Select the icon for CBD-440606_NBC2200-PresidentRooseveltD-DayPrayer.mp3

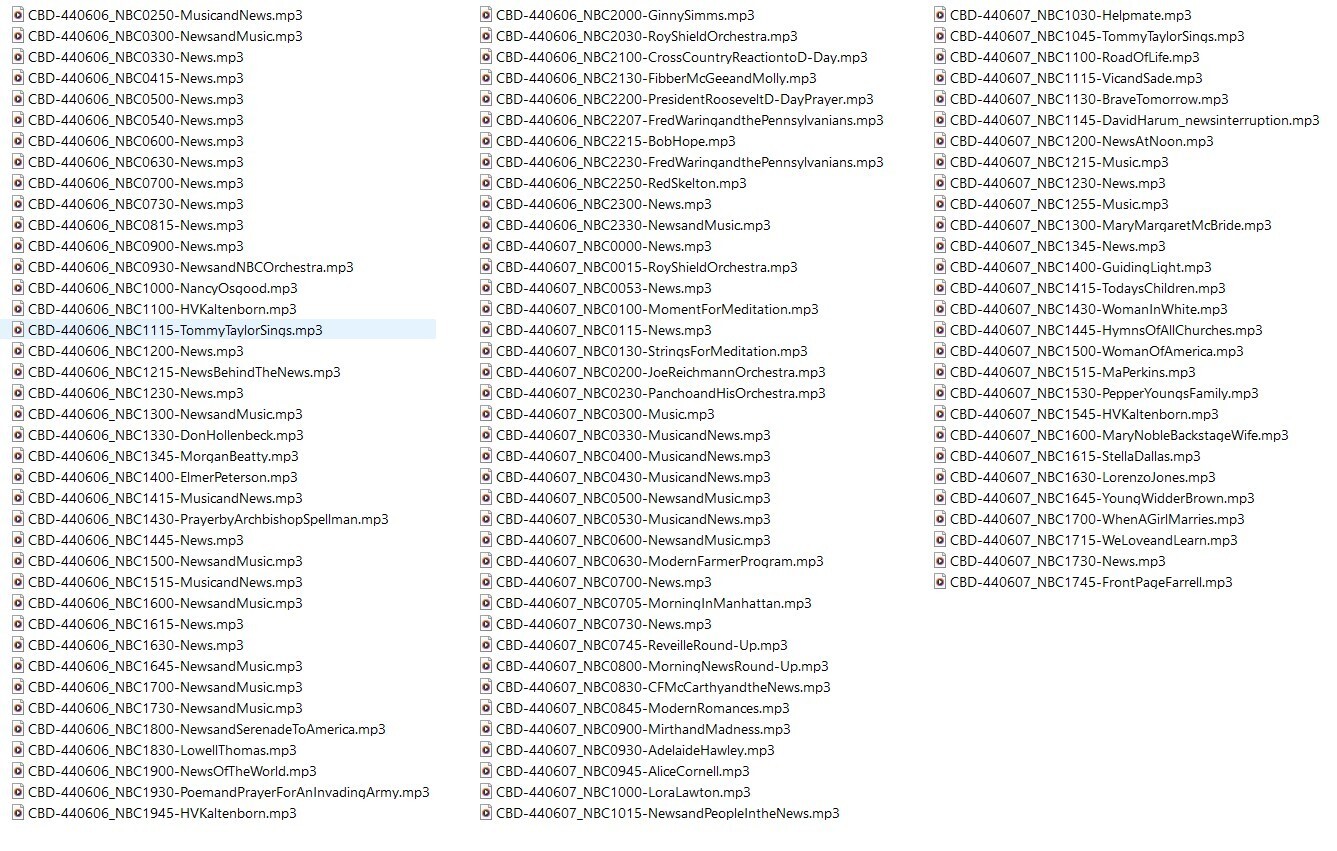[x=486, y=99]
